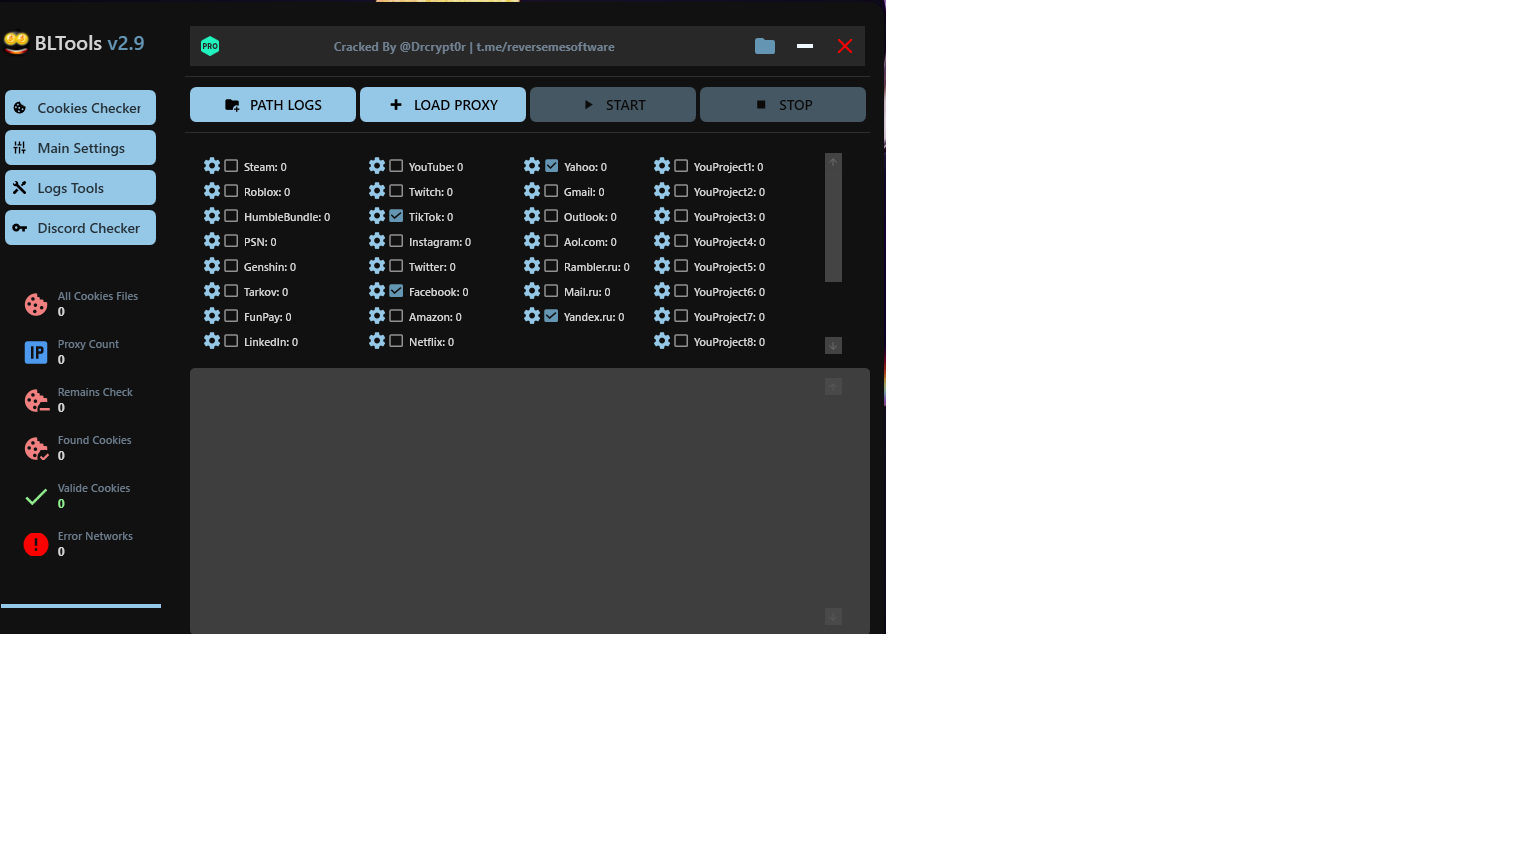The height and width of the screenshot is (864, 1536).
Task: Uncheck the Yahoo checkbox
Action: pos(551,166)
